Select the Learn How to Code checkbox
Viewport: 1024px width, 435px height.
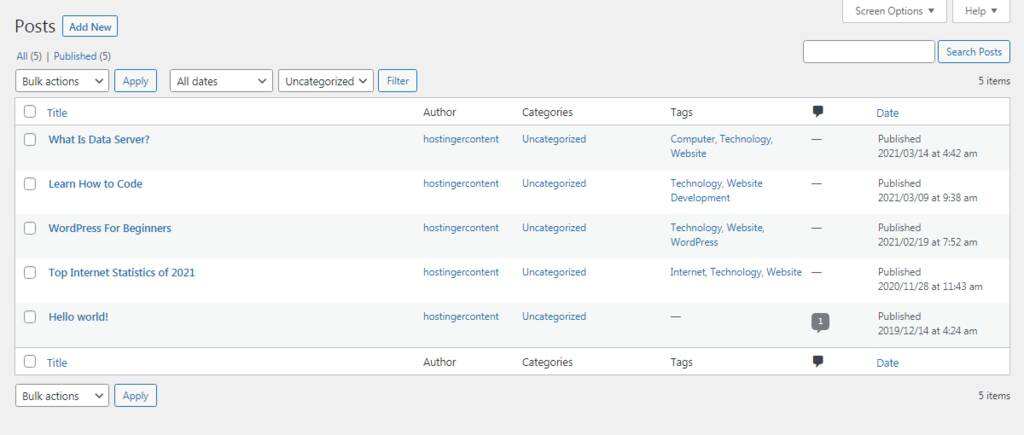pyautogui.click(x=30, y=184)
